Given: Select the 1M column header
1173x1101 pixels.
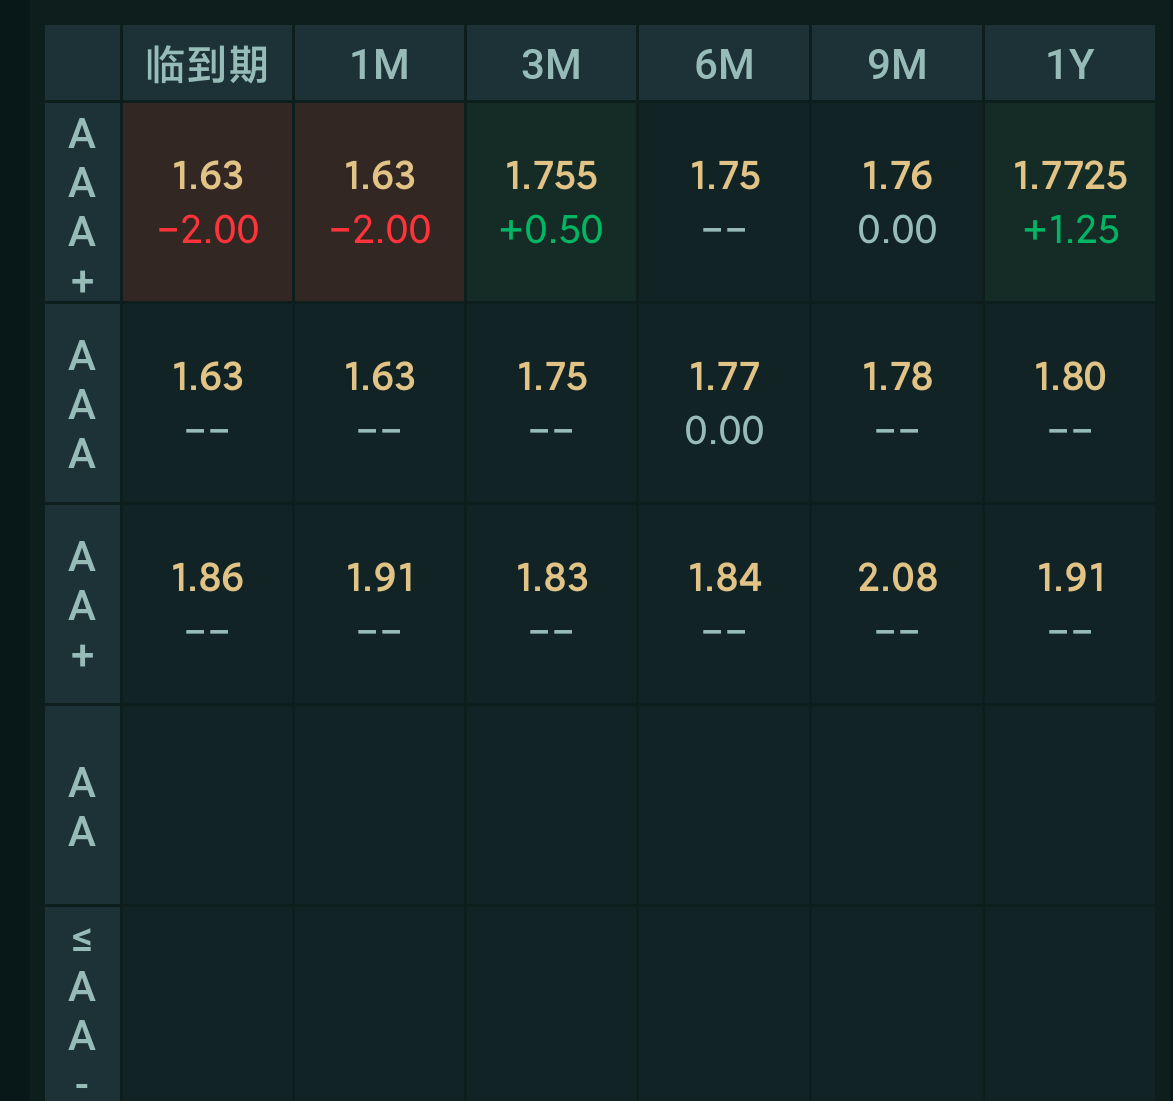Looking at the screenshot, I should point(379,65).
